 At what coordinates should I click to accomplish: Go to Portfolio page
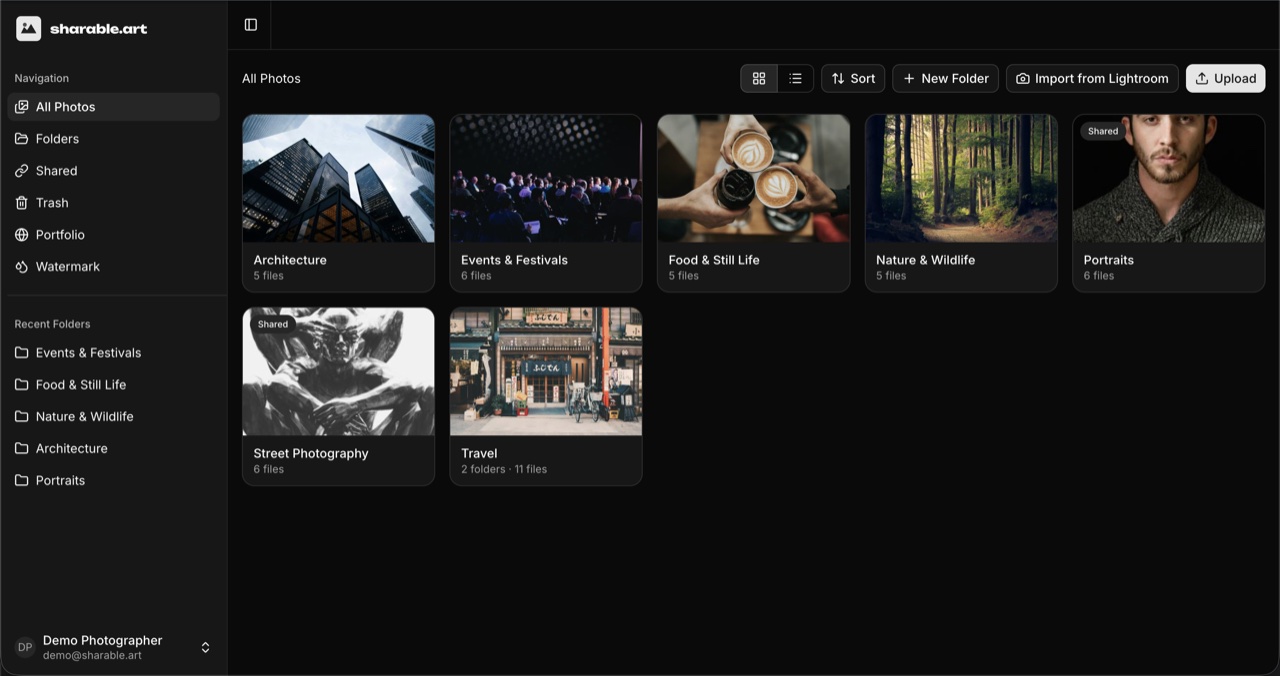[x=114, y=235]
